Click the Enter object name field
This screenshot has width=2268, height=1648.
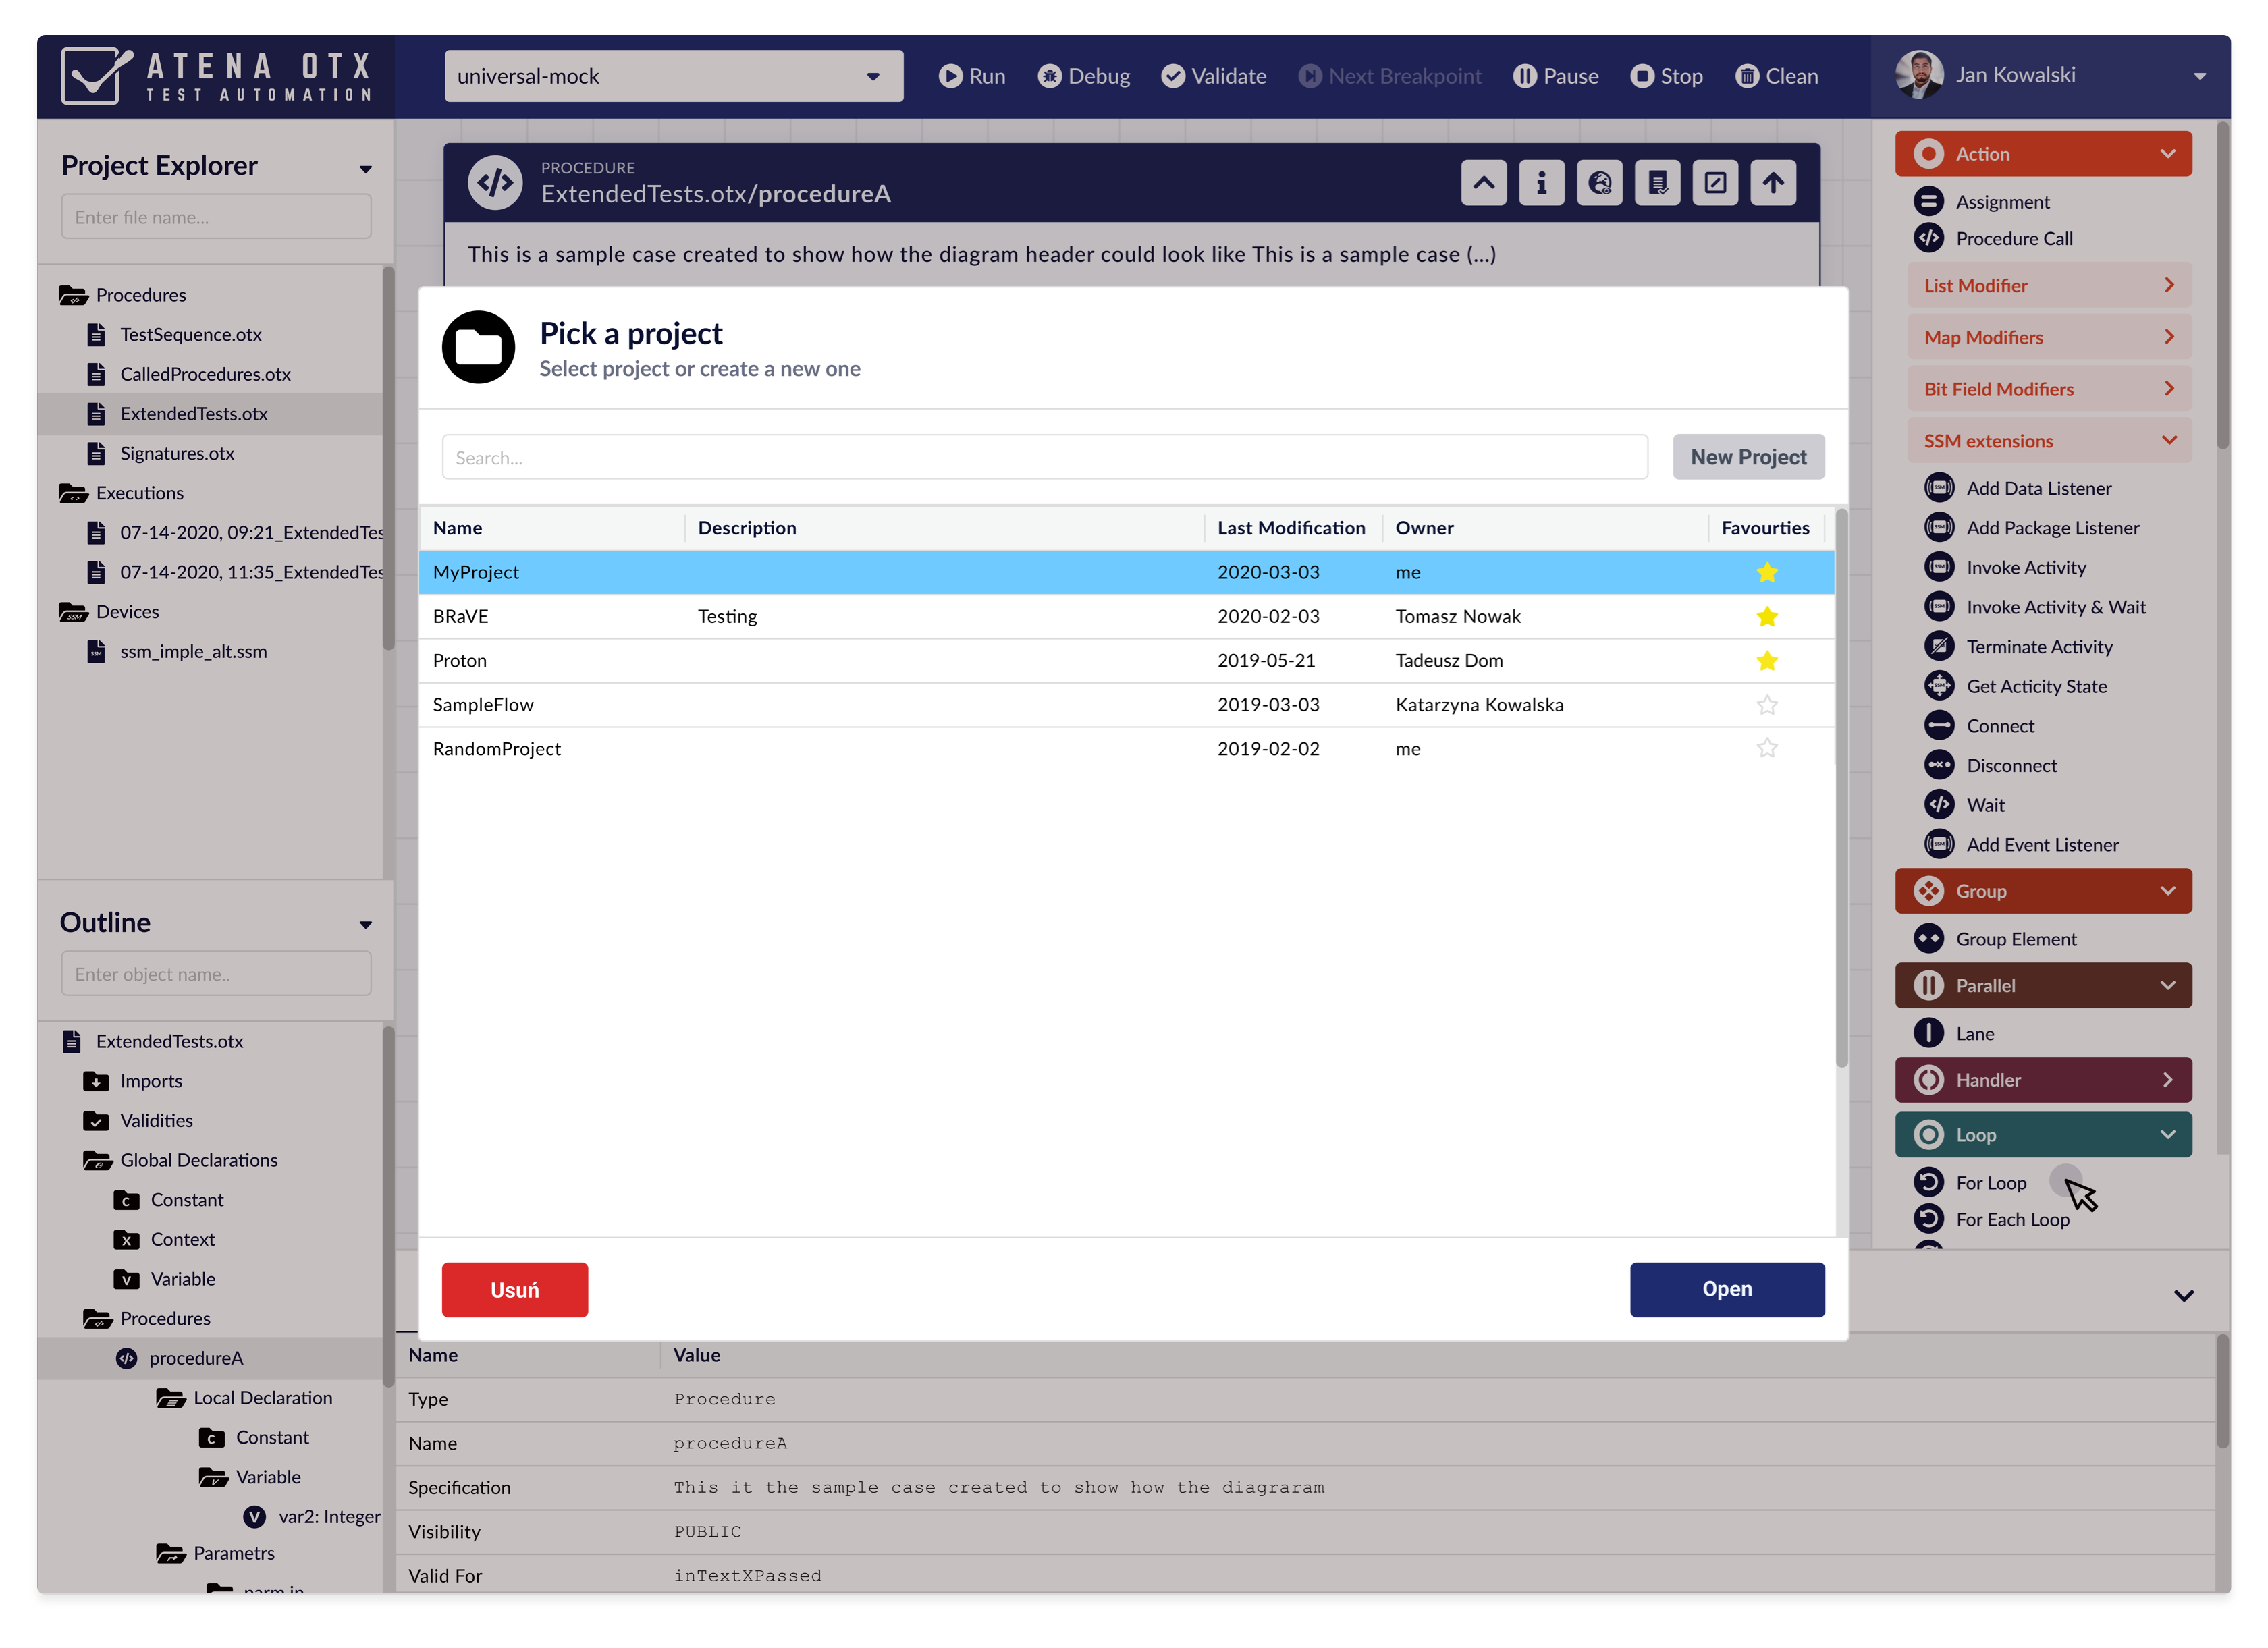[x=216, y=974]
